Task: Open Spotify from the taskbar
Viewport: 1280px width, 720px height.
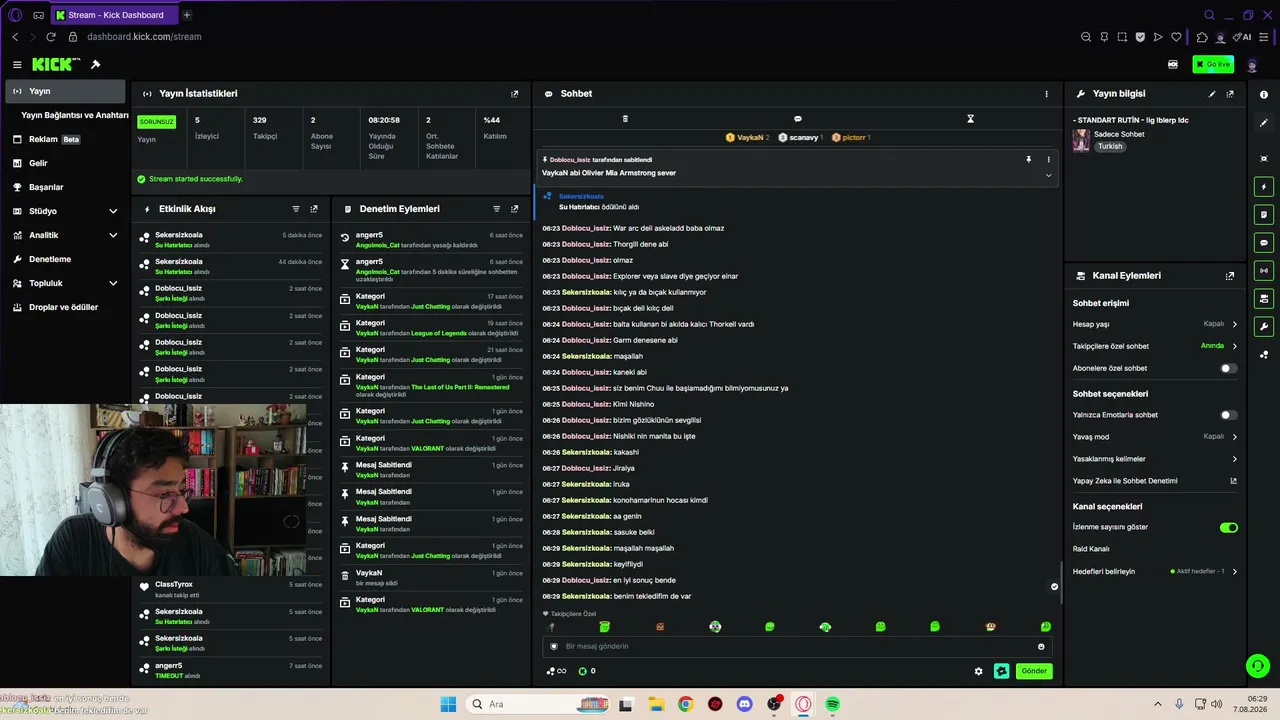Action: [x=833, y=704]
